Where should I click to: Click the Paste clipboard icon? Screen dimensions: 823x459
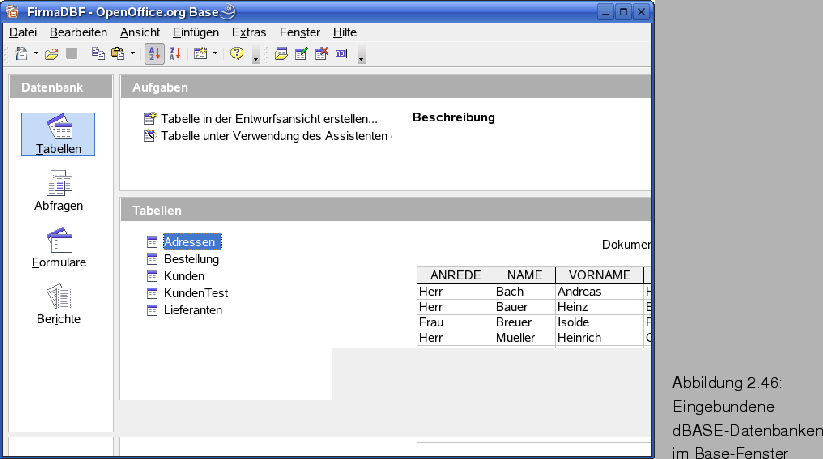(x=118, y=54)
